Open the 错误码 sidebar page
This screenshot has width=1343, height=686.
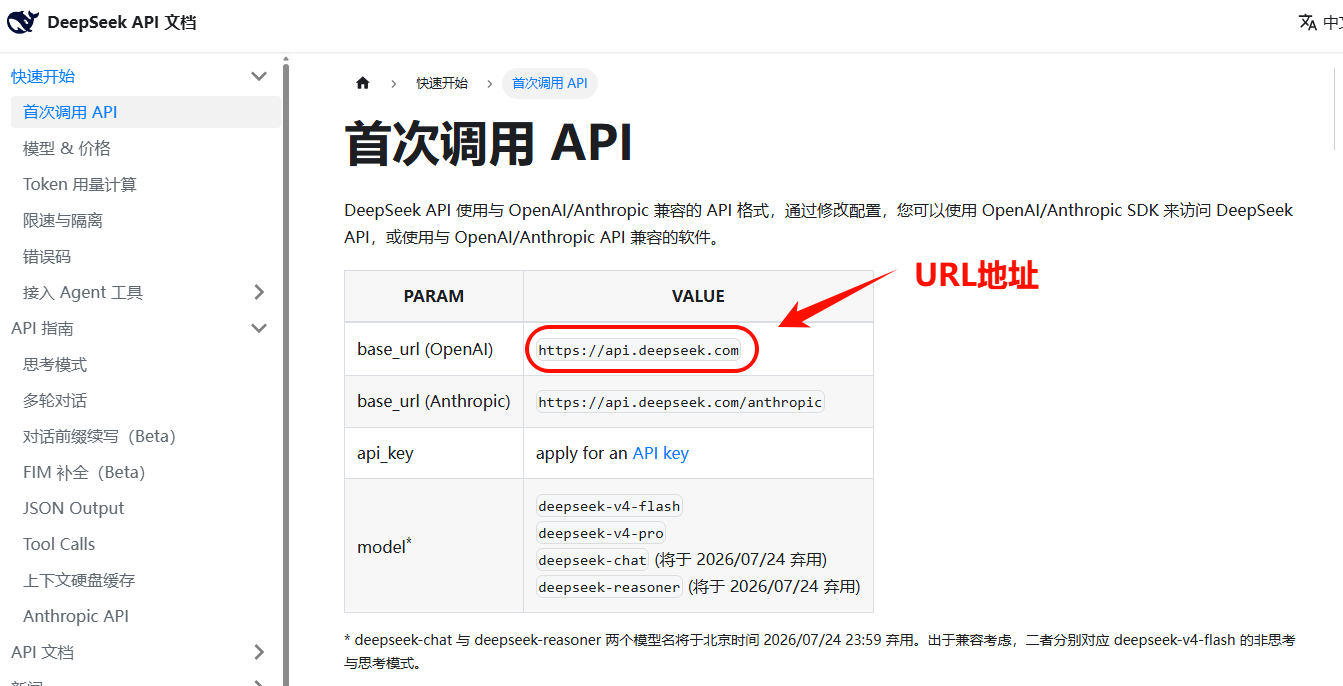point(47,256)
